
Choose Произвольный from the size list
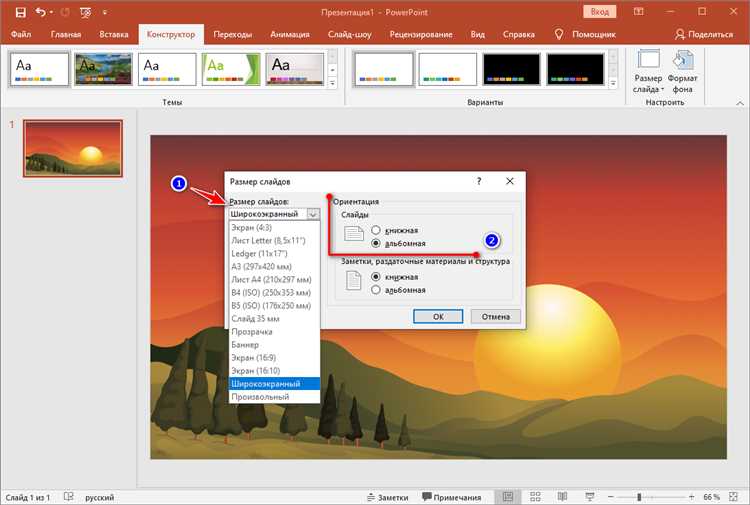(260, 397)
